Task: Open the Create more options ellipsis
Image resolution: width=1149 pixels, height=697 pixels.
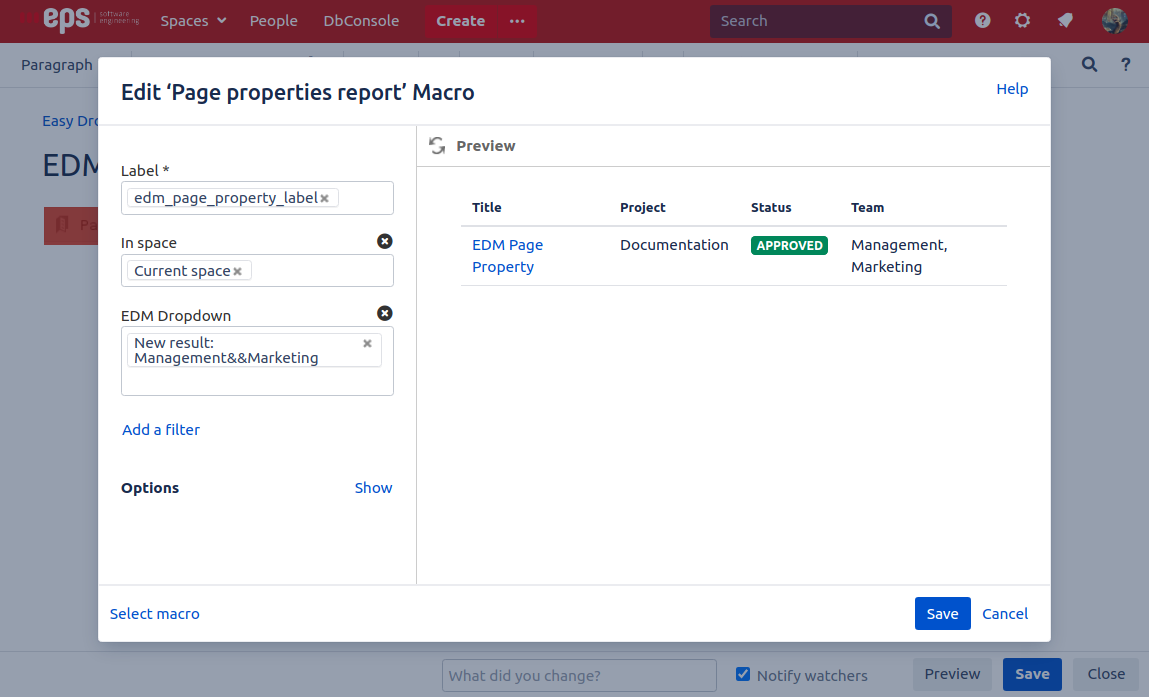Action: coord(517,21)
